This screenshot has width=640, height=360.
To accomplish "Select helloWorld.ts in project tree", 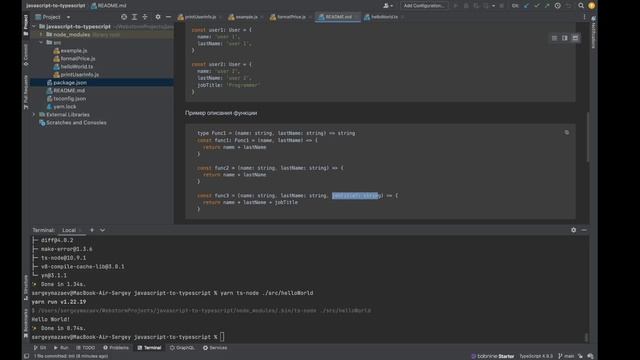I will click(x=73, y=67).
